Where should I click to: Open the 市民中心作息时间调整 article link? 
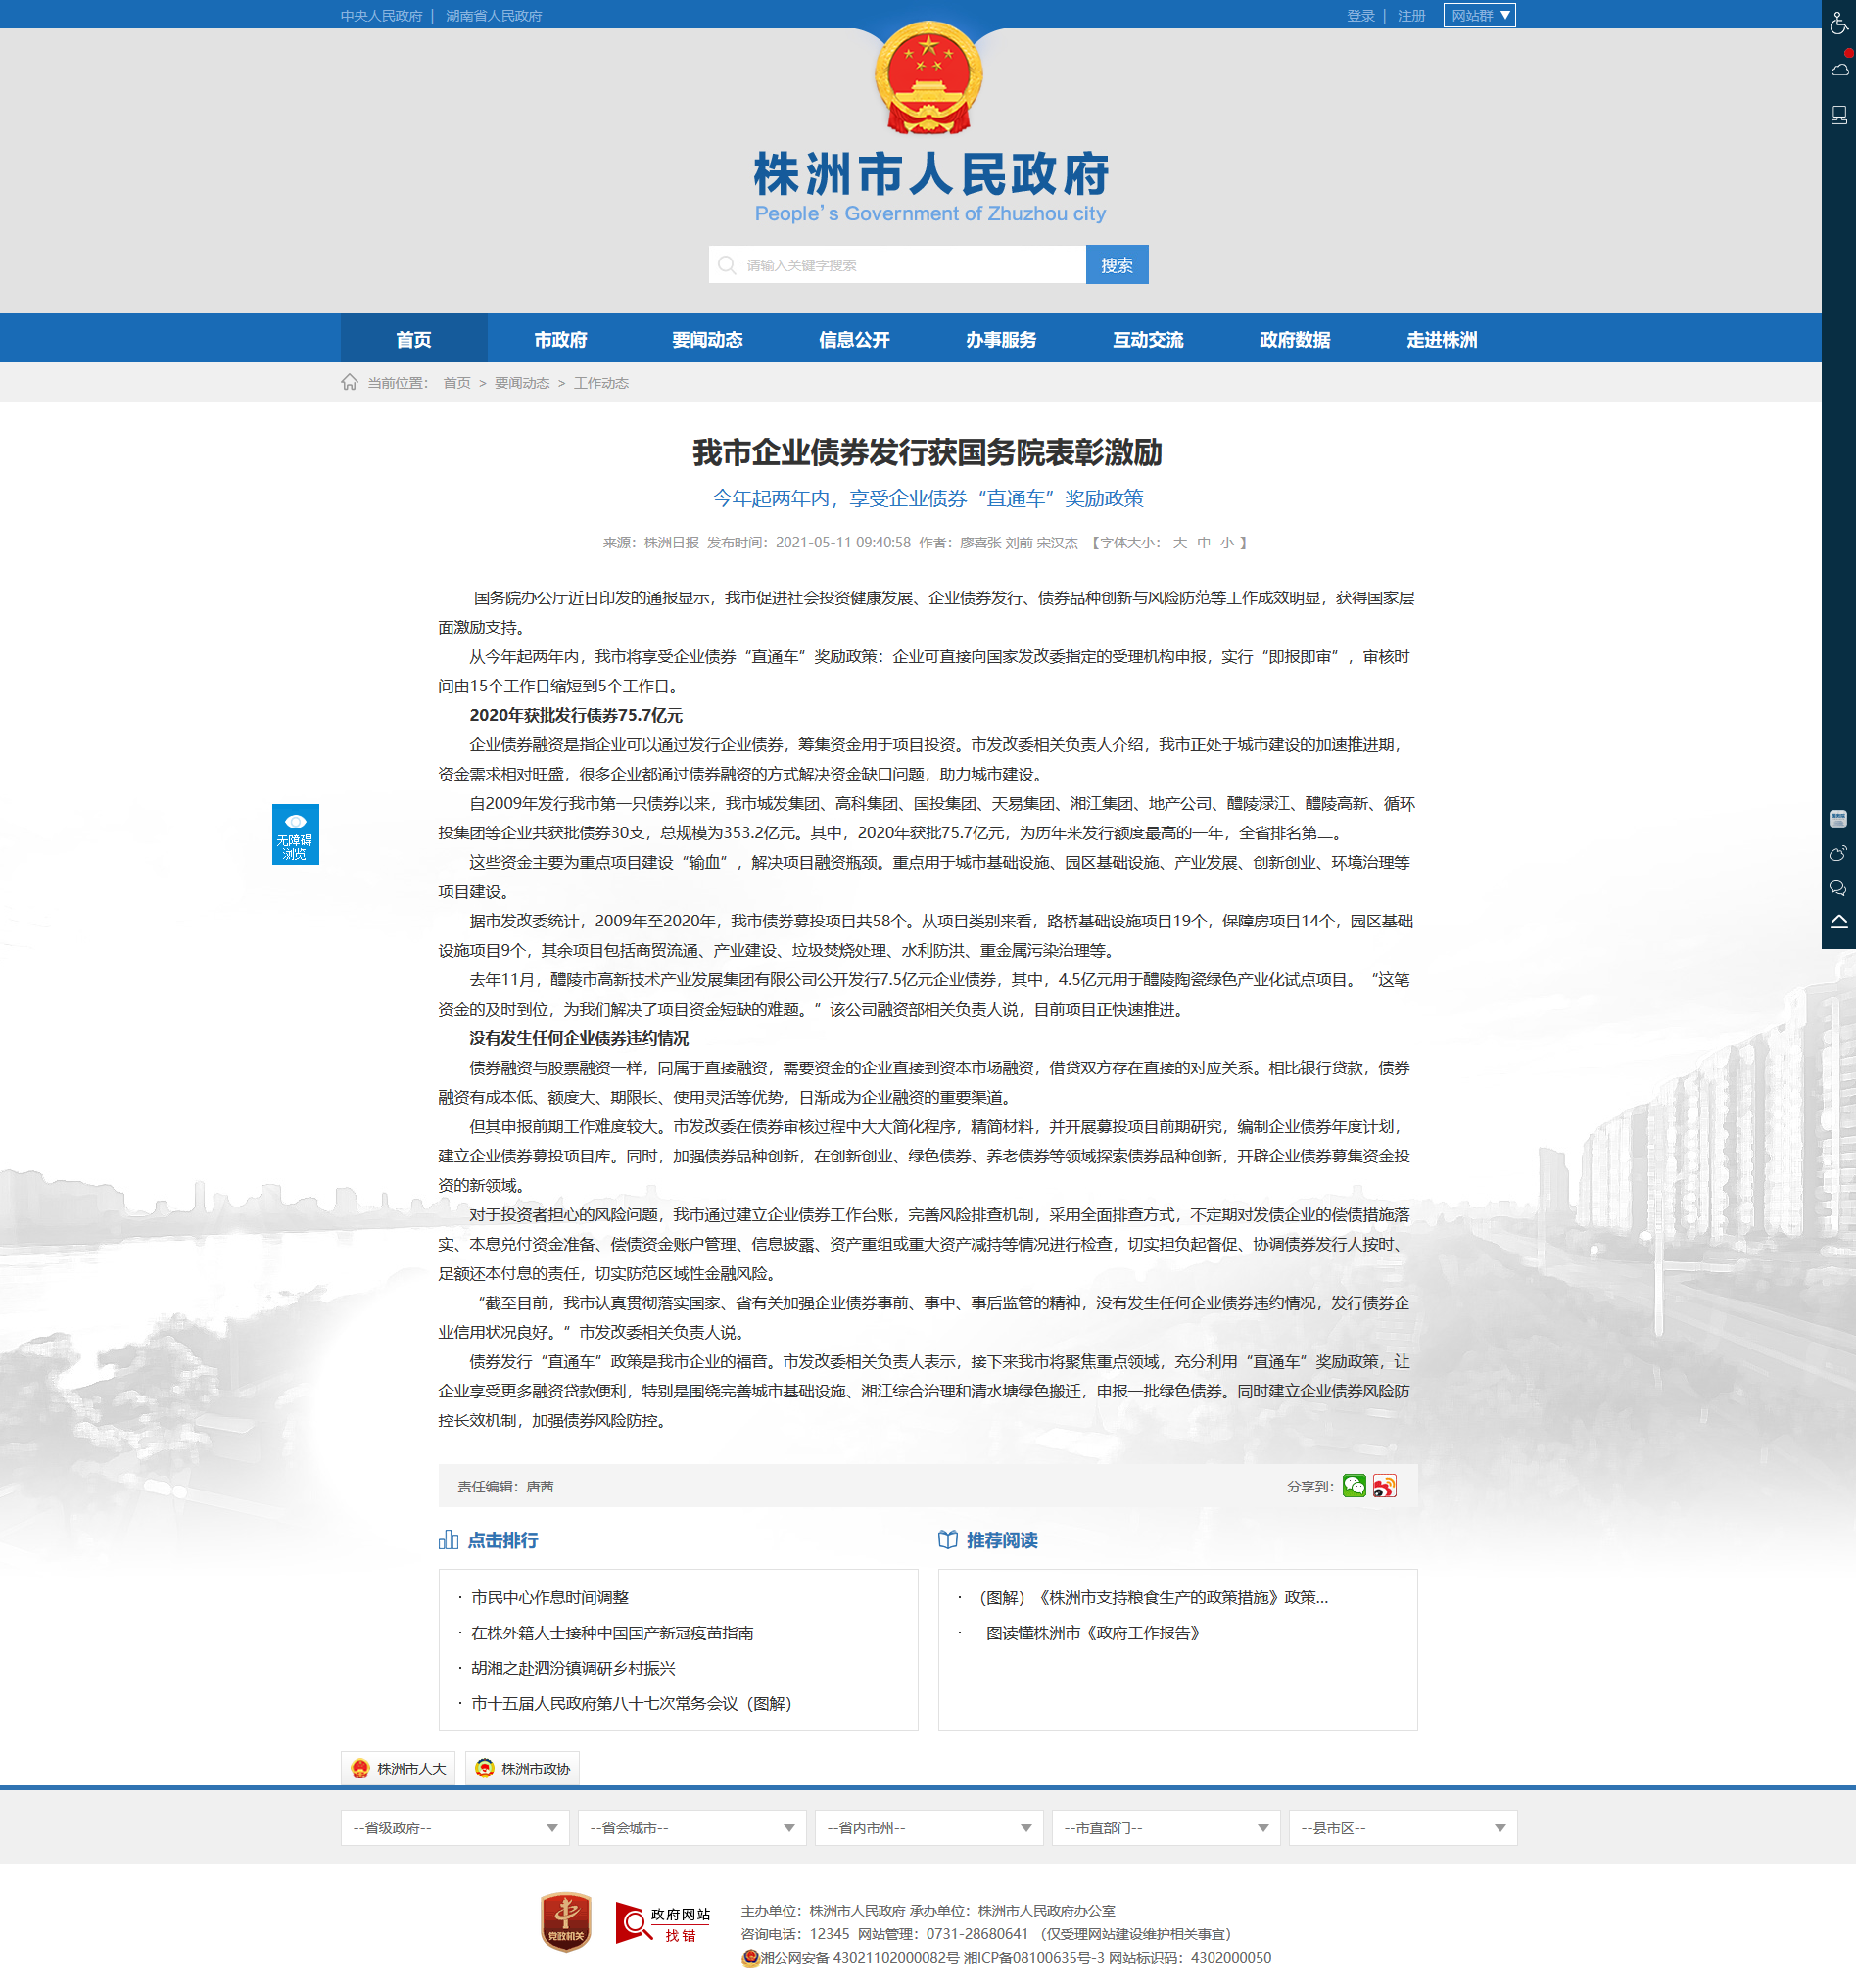(549, 1598)
